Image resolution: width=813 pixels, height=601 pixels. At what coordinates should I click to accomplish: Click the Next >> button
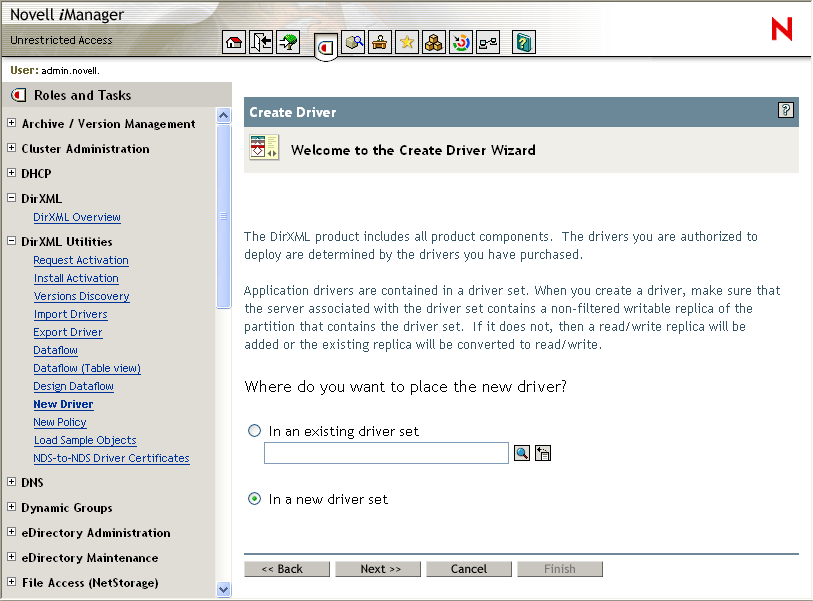[x=378, y=568]
